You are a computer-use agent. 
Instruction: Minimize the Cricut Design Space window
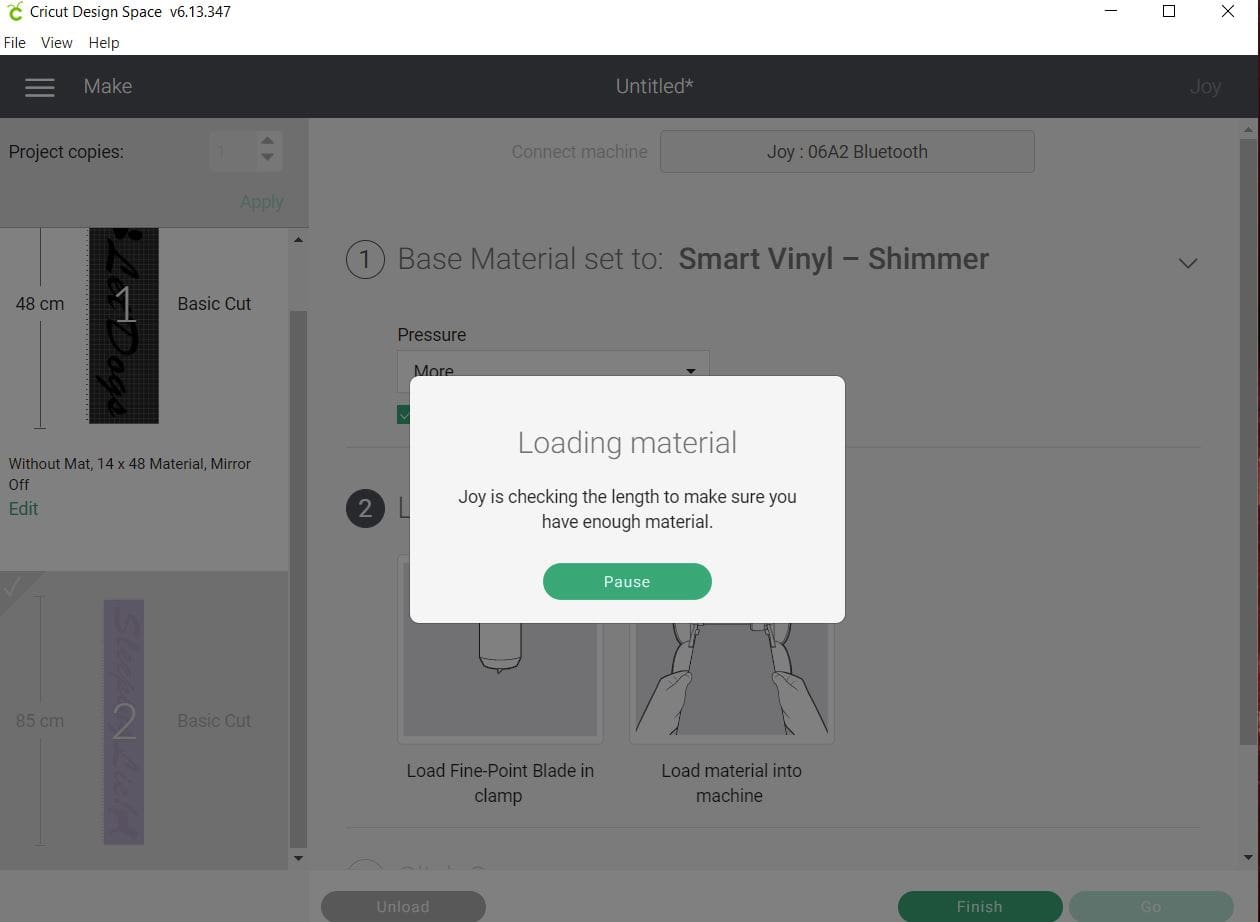click(1111, 12)
